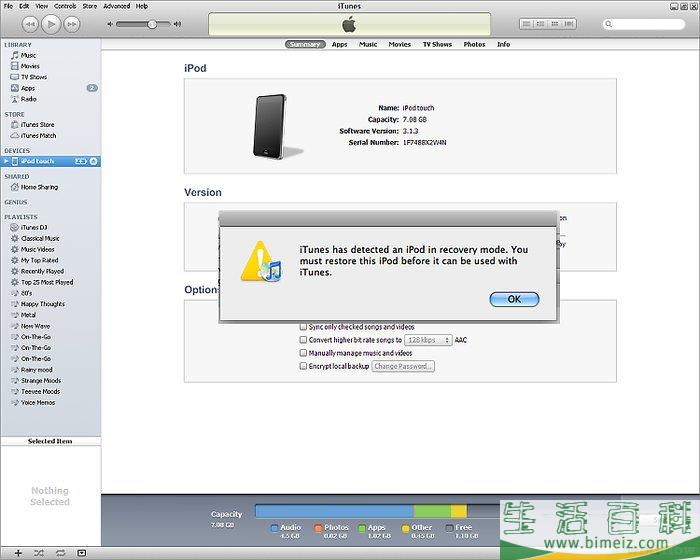This screenshot has height=560, width=700.
Task: Click the Change Password button
Action: point(403,366)
